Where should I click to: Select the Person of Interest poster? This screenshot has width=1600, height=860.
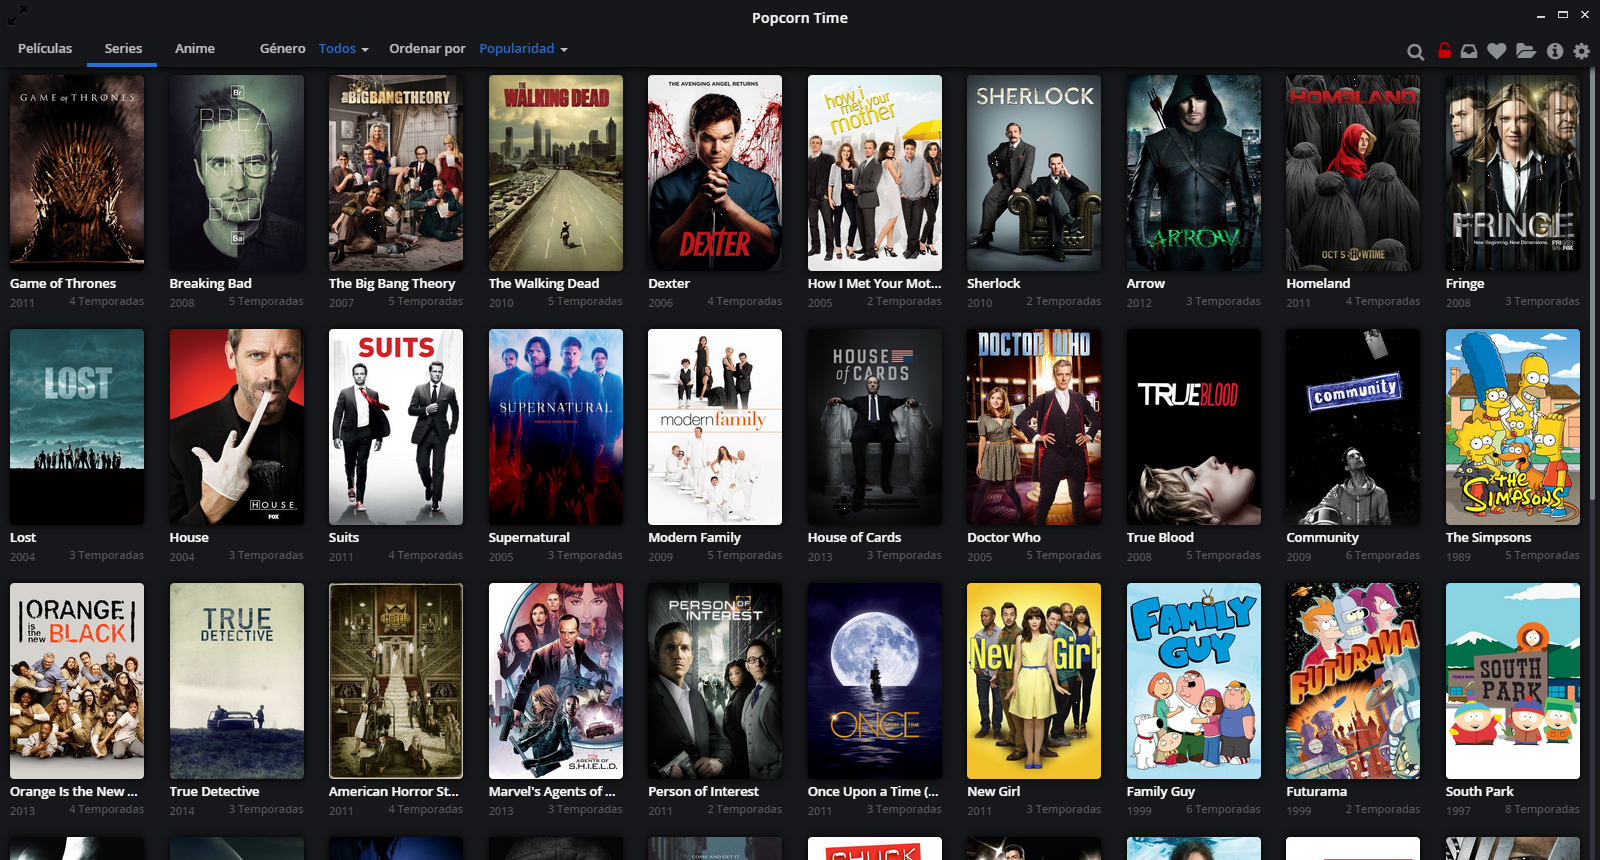715,681
